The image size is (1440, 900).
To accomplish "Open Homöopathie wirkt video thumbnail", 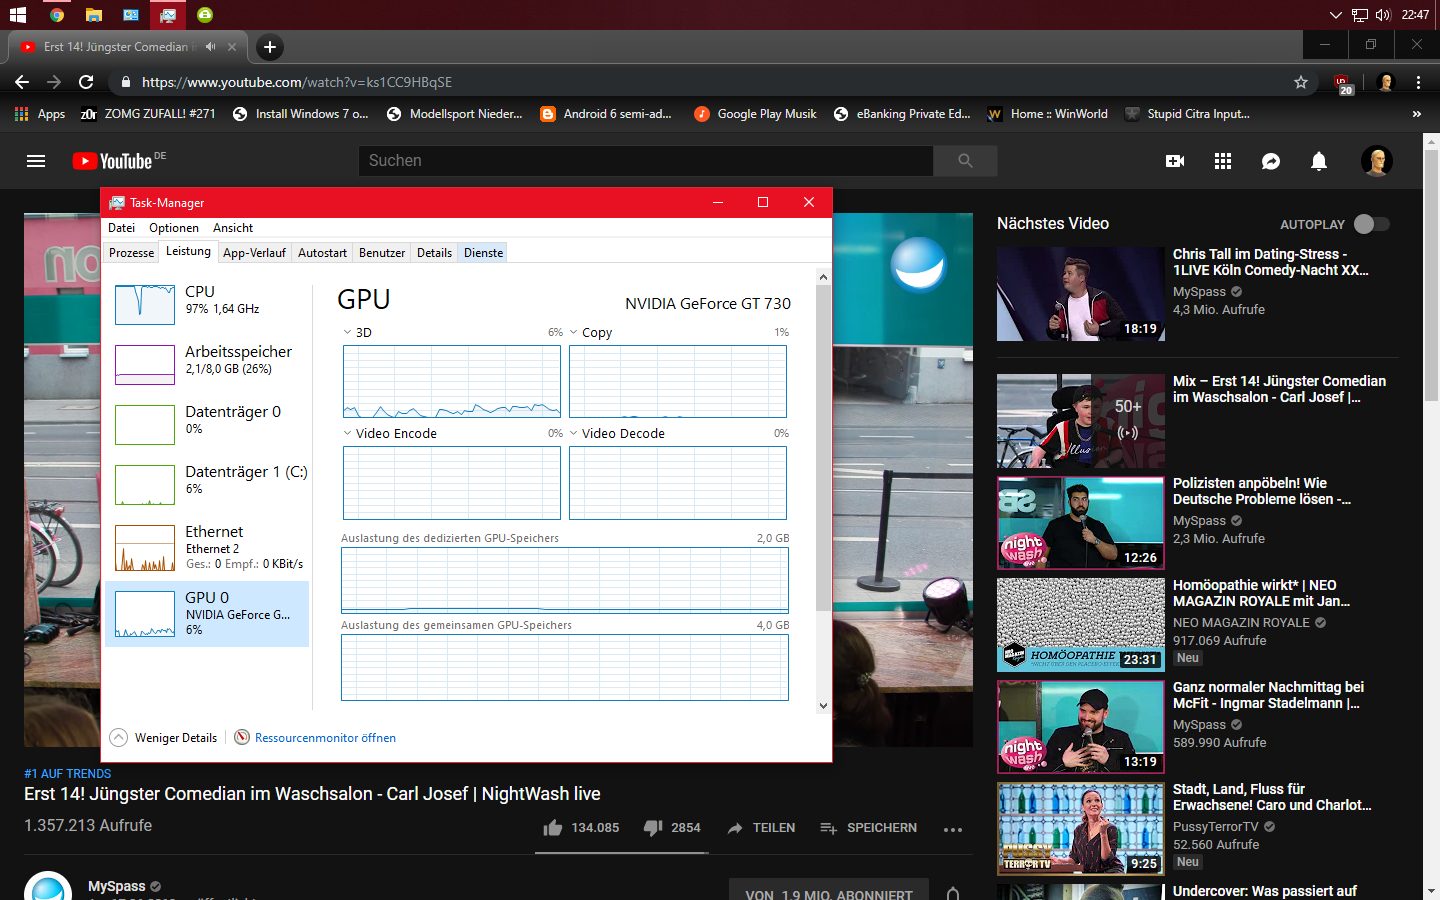I will [x=1081, y=625].
